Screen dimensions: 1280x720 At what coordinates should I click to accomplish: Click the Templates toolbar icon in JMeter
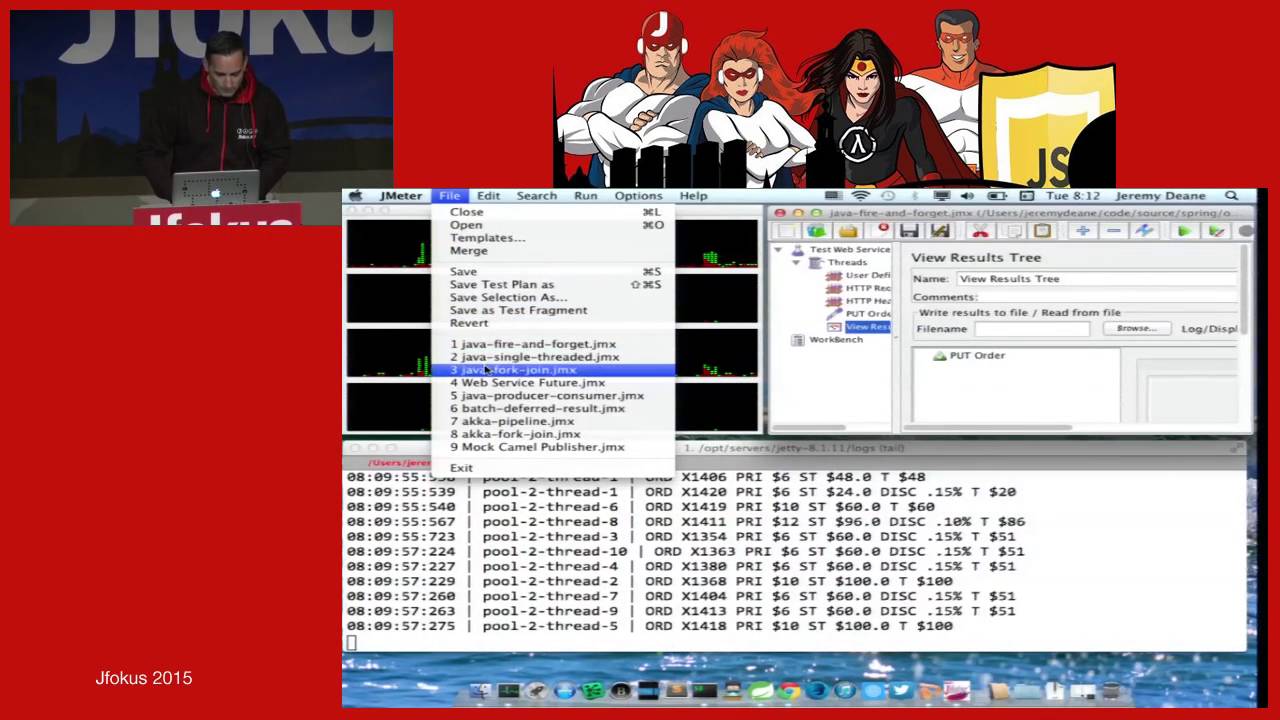pyautogui.click(x=817, y=231)
